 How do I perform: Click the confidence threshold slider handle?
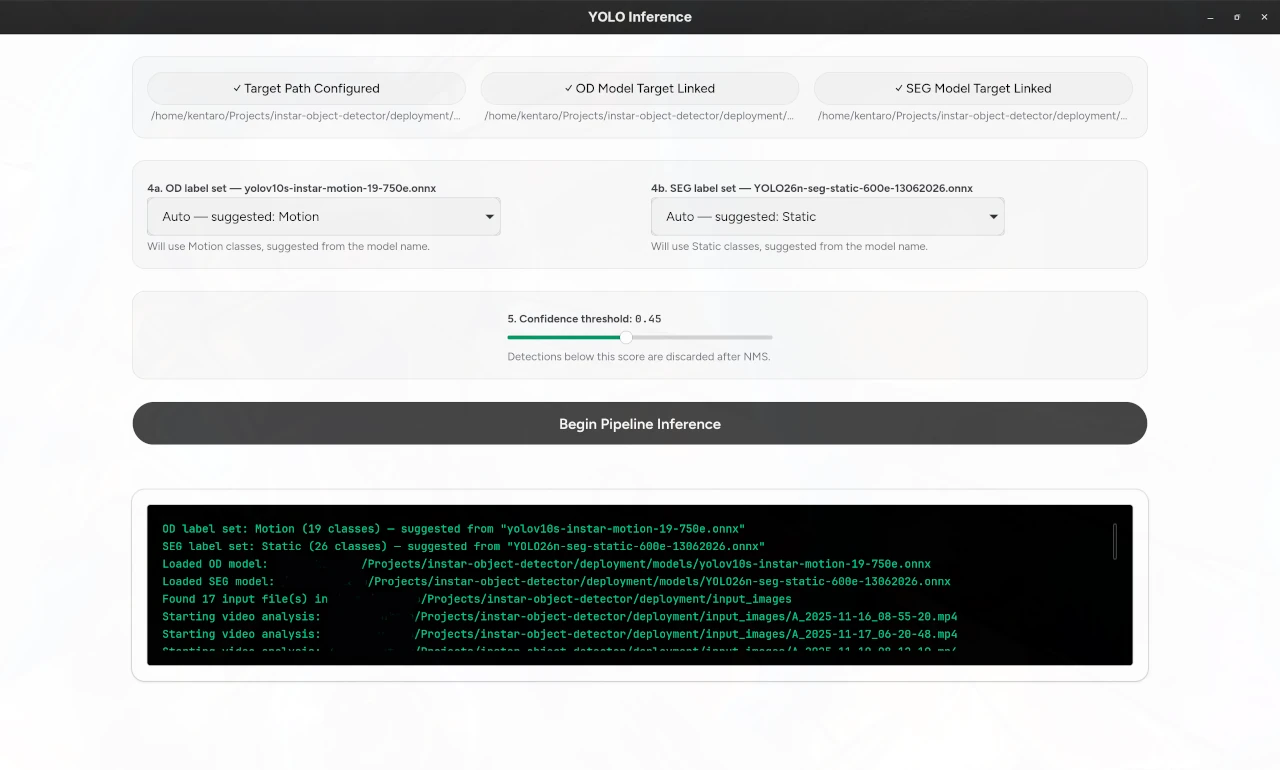coord(626,337)
